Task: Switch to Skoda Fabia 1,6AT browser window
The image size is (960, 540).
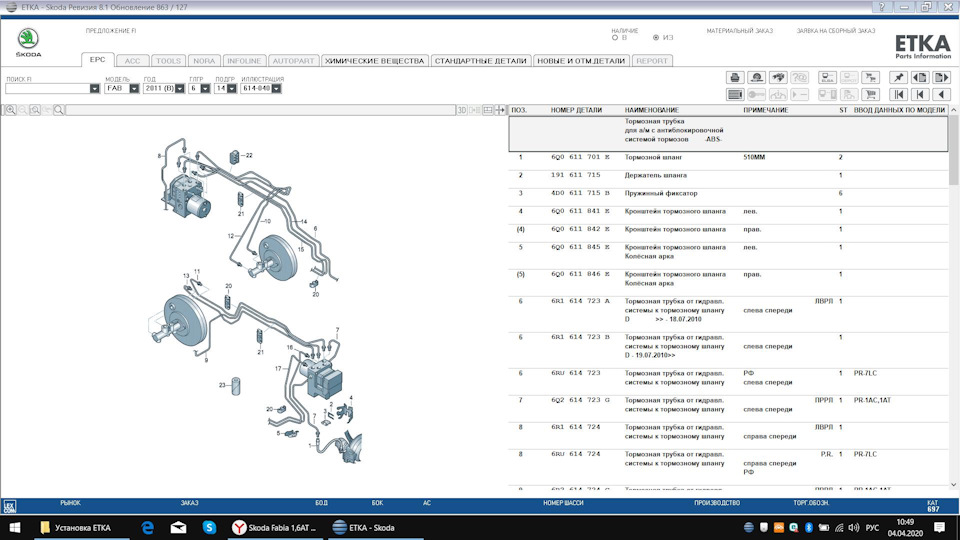Action: pyautogui.click(x=274, y=527)
